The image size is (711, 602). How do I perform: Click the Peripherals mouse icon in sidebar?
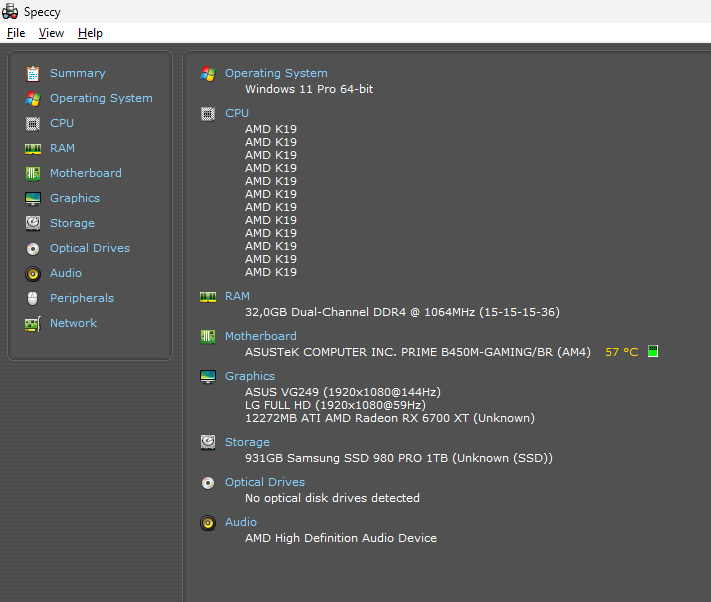point(33,298)
